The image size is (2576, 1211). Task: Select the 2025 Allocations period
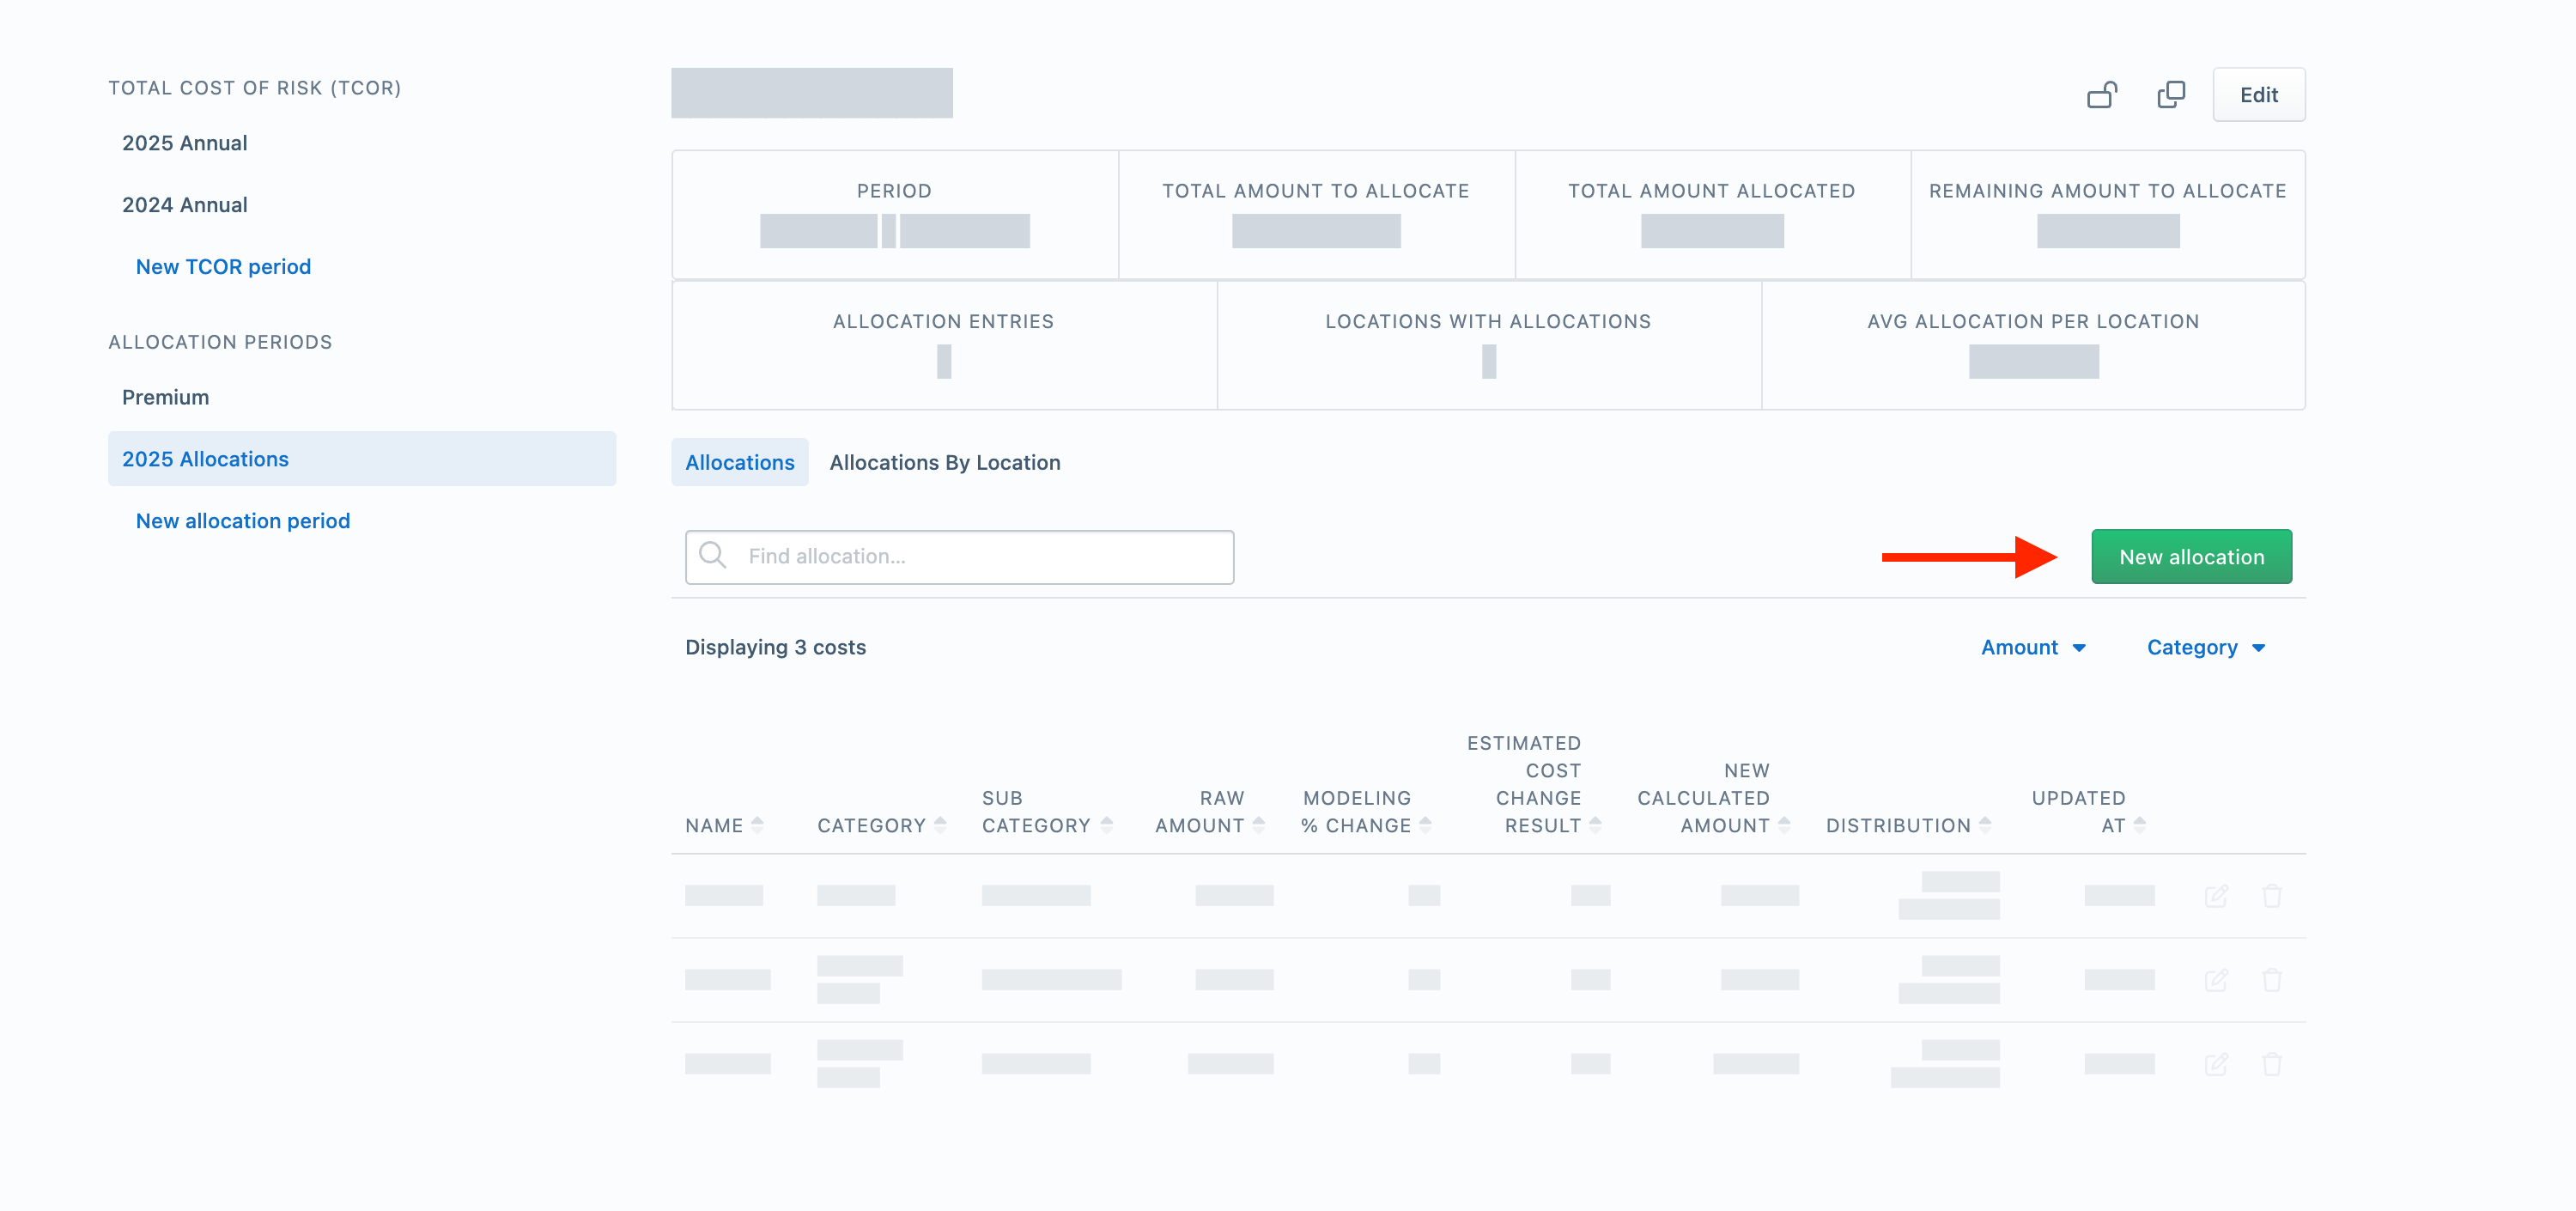click(x=362, y=459)
